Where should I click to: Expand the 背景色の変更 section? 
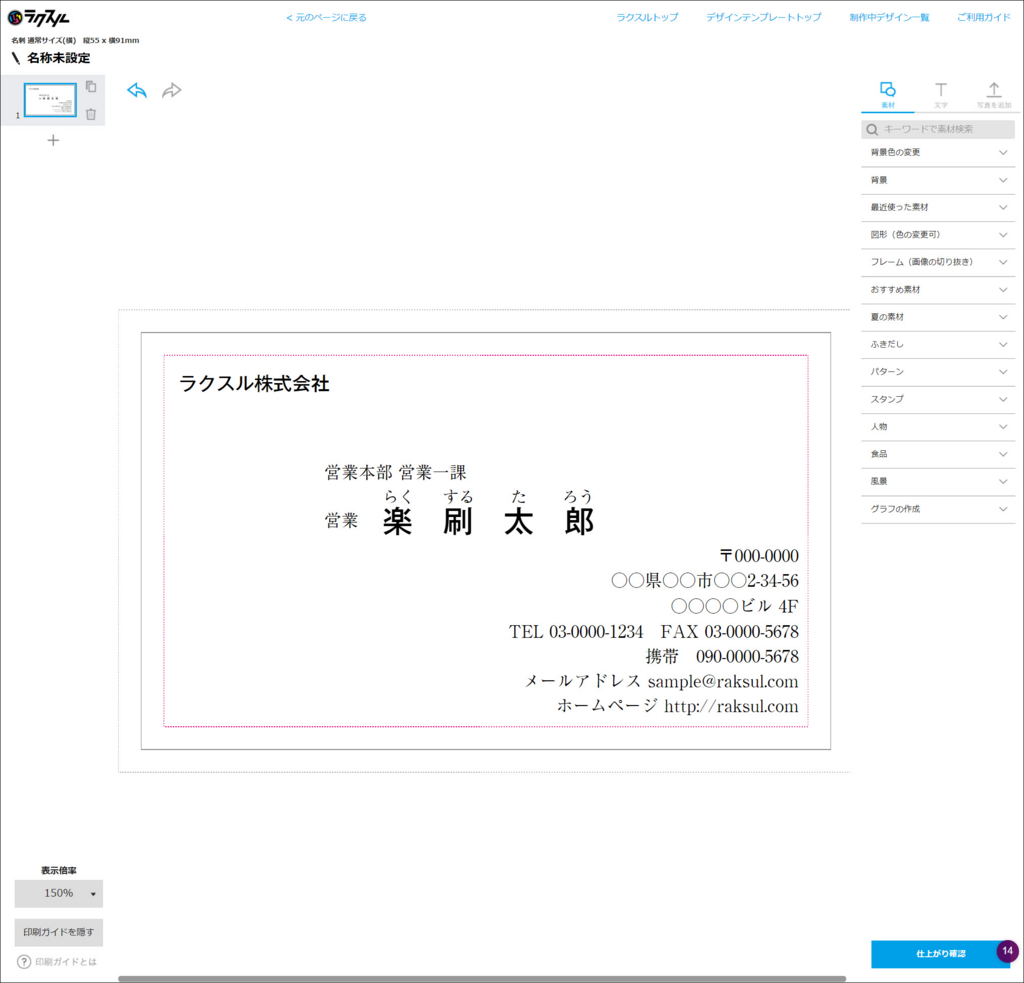tap(938, 152)
